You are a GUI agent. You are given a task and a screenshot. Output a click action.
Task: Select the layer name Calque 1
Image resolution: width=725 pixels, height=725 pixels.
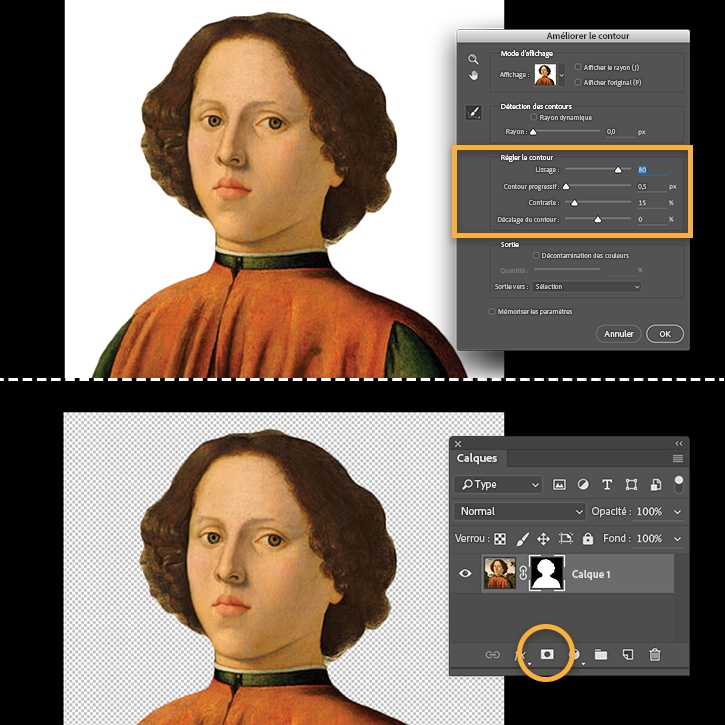click(591, 574)
